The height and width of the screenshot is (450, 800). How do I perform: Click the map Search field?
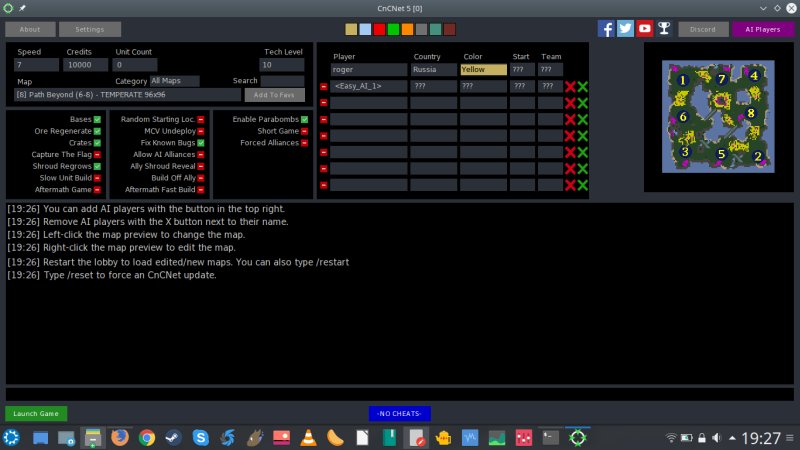(282, 81)
